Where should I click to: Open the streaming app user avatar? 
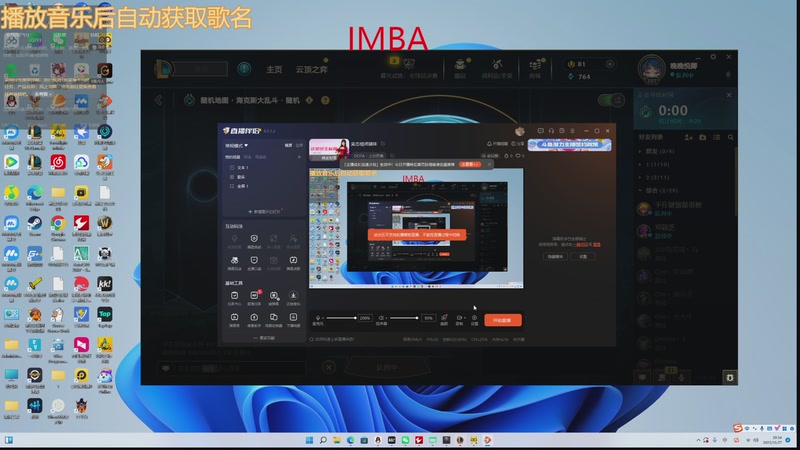[x=519, y=131]
